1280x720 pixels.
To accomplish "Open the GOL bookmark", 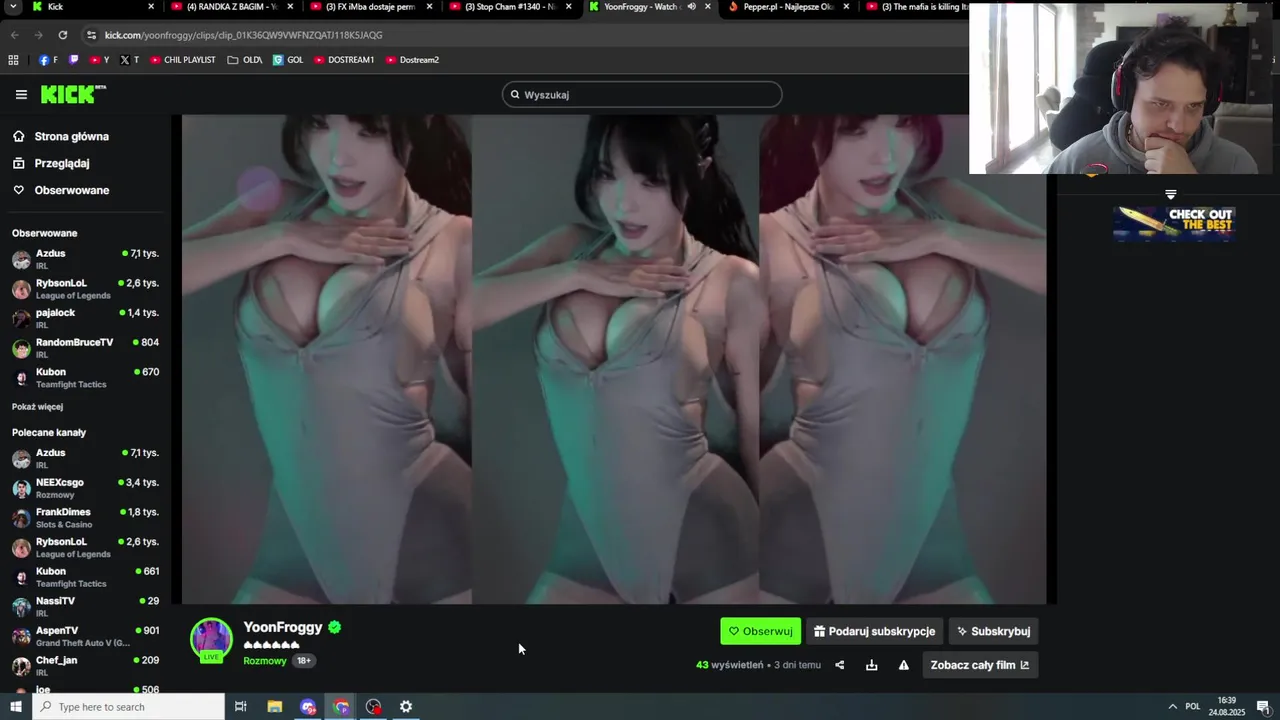I will [288, 60].
